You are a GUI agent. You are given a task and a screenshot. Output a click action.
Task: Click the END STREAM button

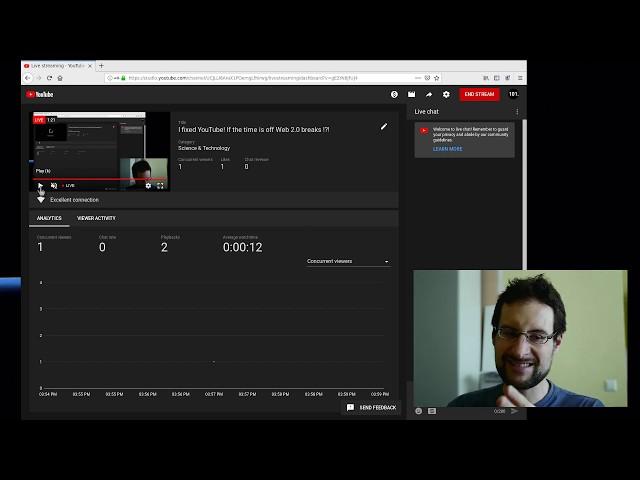click(479, 94)
